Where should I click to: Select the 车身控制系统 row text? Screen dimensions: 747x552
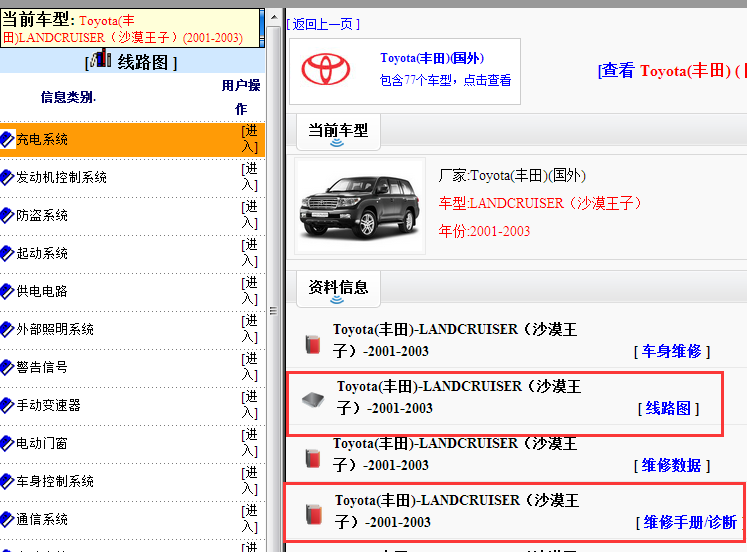pyautogui.click(x=55, y=481)
